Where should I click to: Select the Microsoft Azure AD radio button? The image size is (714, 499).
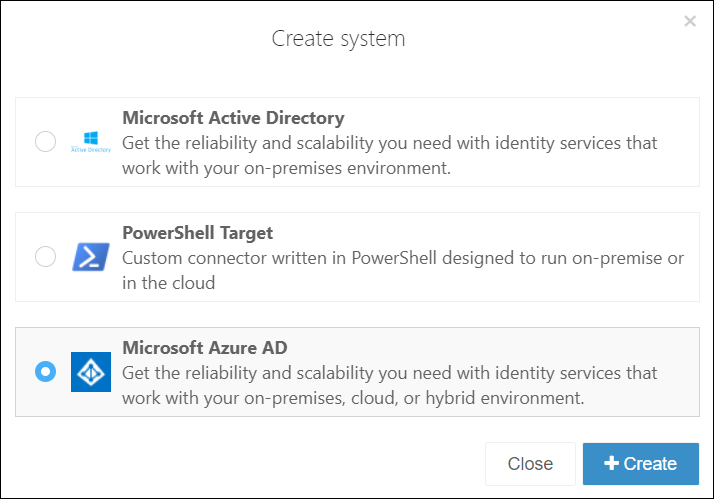tap(46, 372)
